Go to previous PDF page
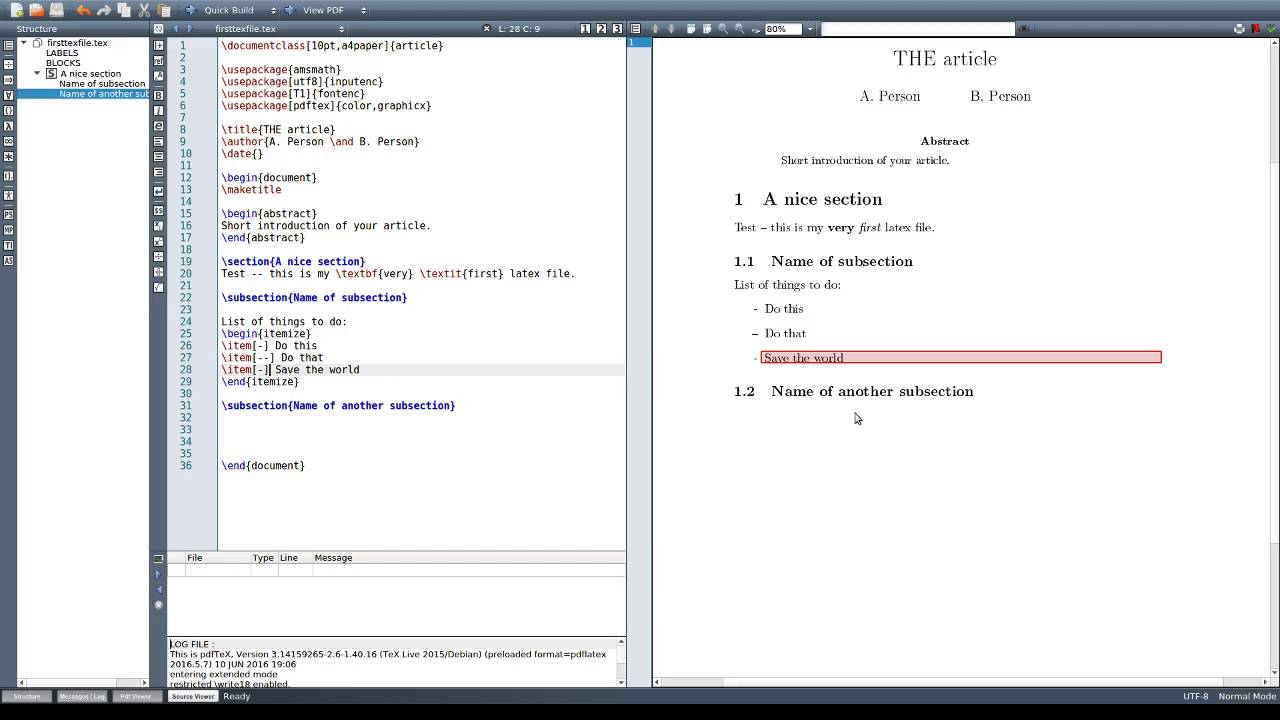 point(655,29)
